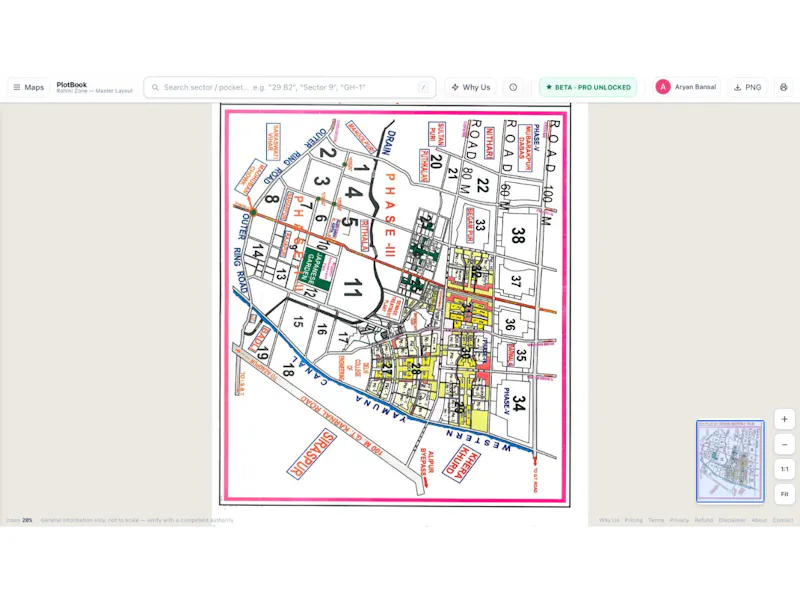800x600 pixels.
Task: Click the slash shortcut badge in search
Action: click(x=423, y=87)
